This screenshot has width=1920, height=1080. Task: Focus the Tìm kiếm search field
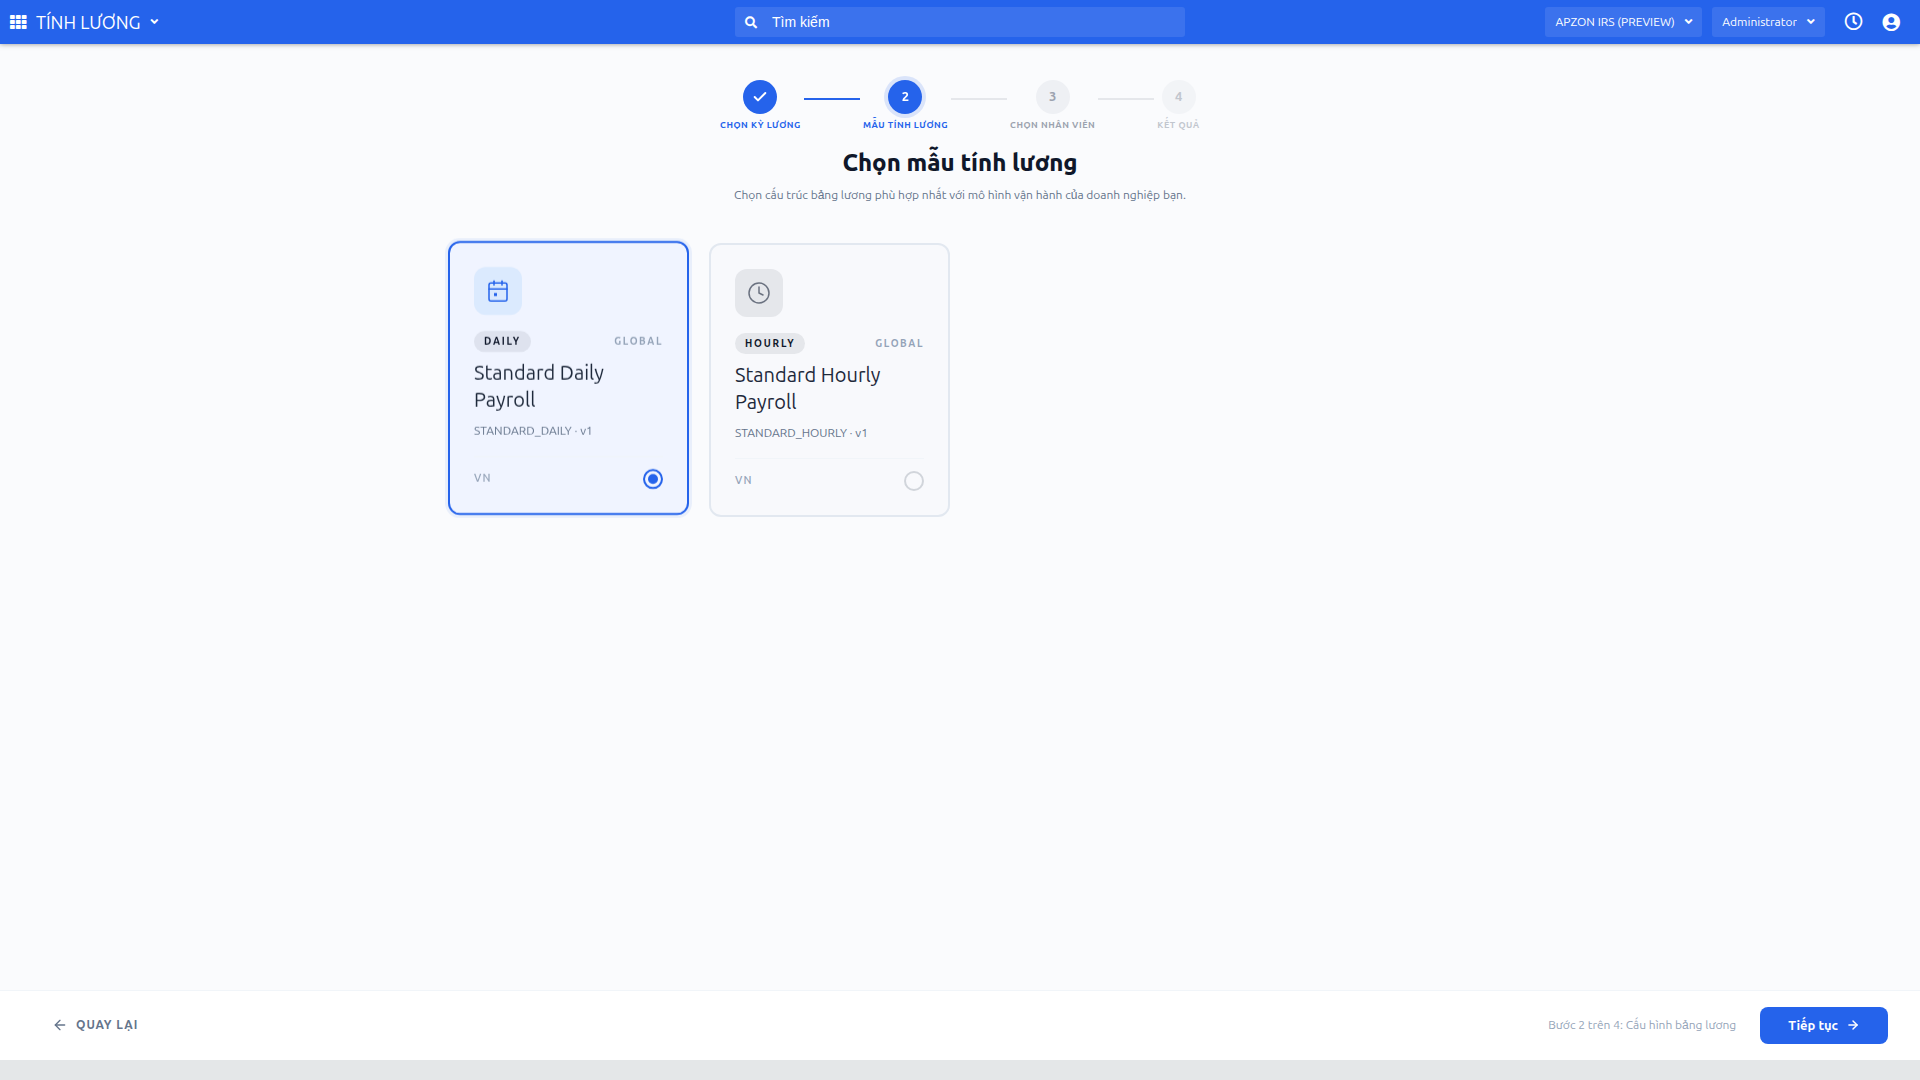tap(960, 22)
